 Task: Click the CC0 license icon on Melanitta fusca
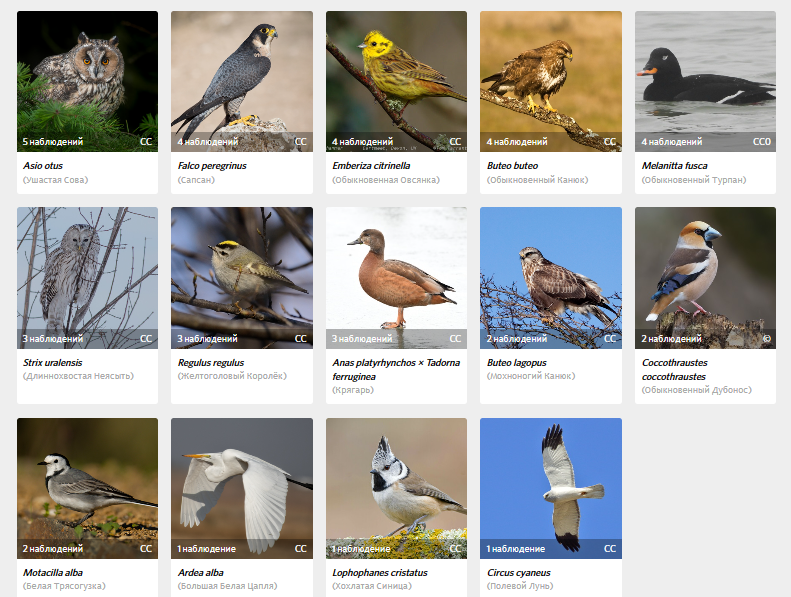pos(762,142)
